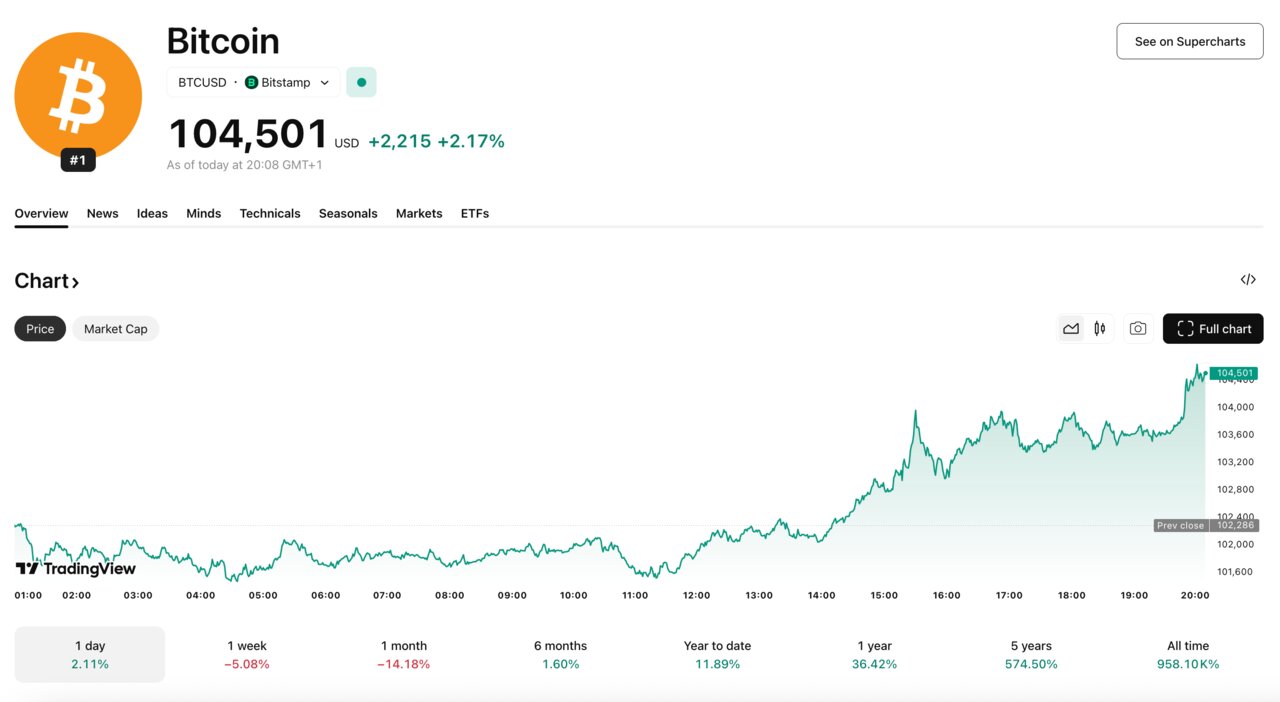Open the 5 years performance period
Image resolution: width=1280 pixels, height=702 pixels.
[x=1030, y=654]
